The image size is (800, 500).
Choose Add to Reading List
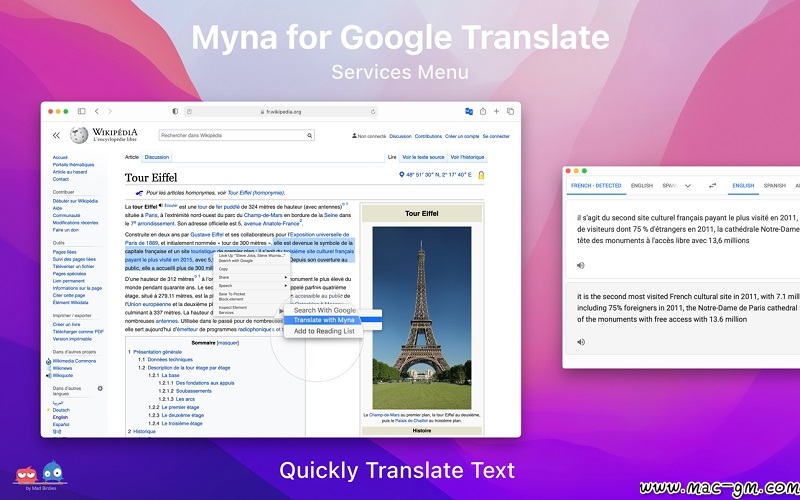(x=323, y=331)
